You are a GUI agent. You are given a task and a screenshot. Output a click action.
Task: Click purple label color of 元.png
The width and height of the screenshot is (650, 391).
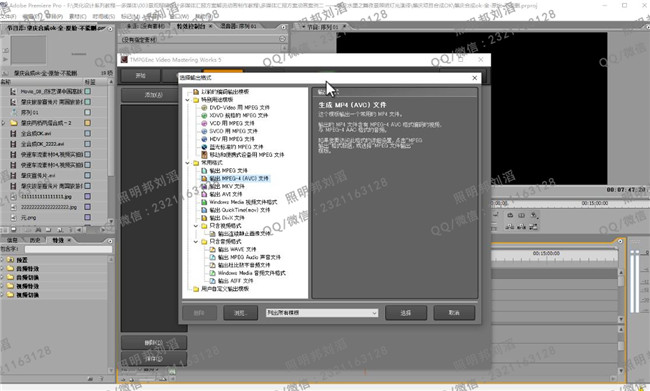click(87, 217)
